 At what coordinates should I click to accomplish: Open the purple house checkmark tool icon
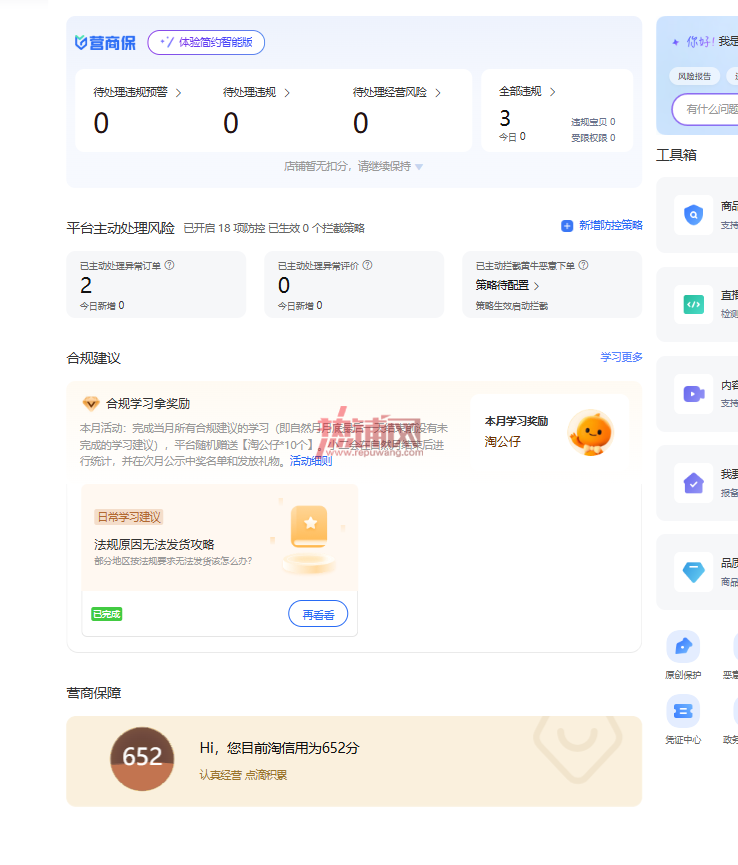(693, 483)
